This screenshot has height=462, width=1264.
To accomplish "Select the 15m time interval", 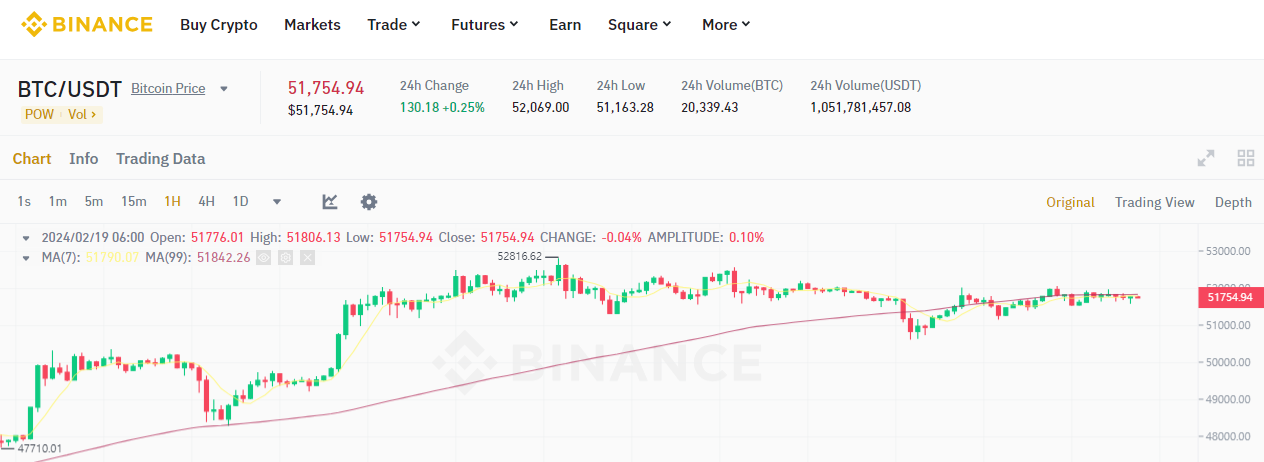I will pos(134,202).
